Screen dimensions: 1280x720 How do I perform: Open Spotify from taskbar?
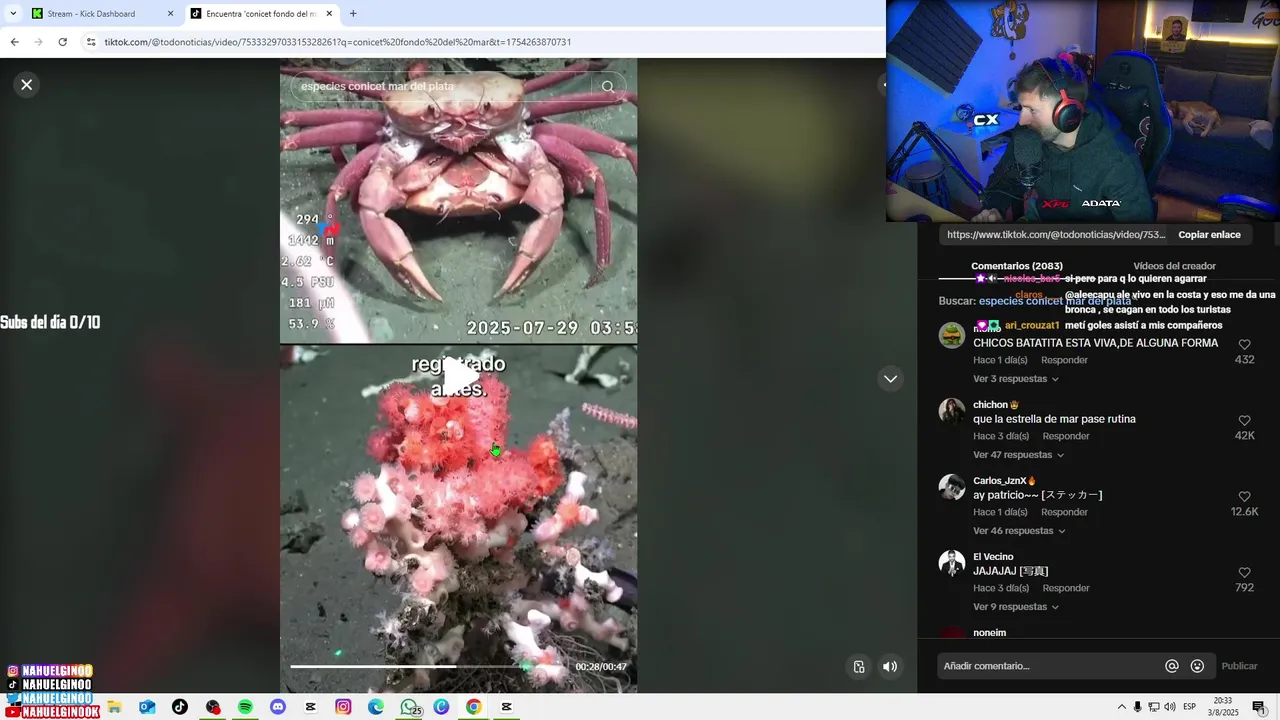click(x=245, y=707)
